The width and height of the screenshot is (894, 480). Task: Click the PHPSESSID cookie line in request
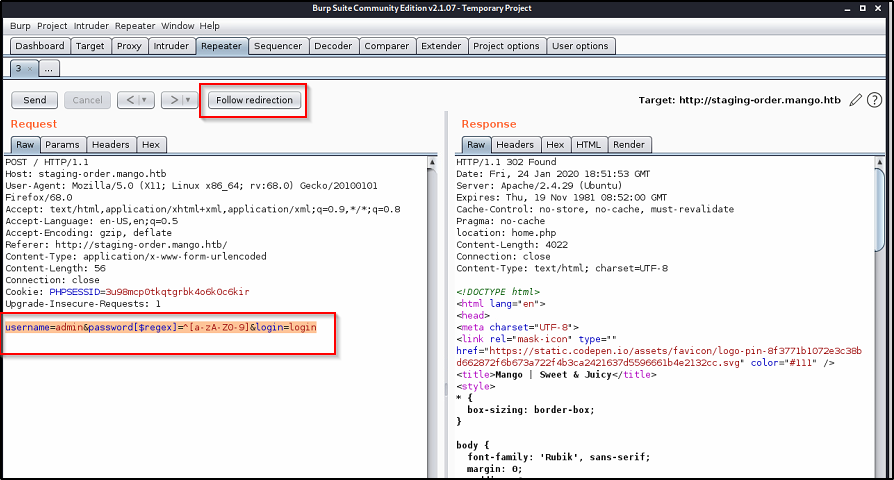pyautogui.click(x=127, y=292)
